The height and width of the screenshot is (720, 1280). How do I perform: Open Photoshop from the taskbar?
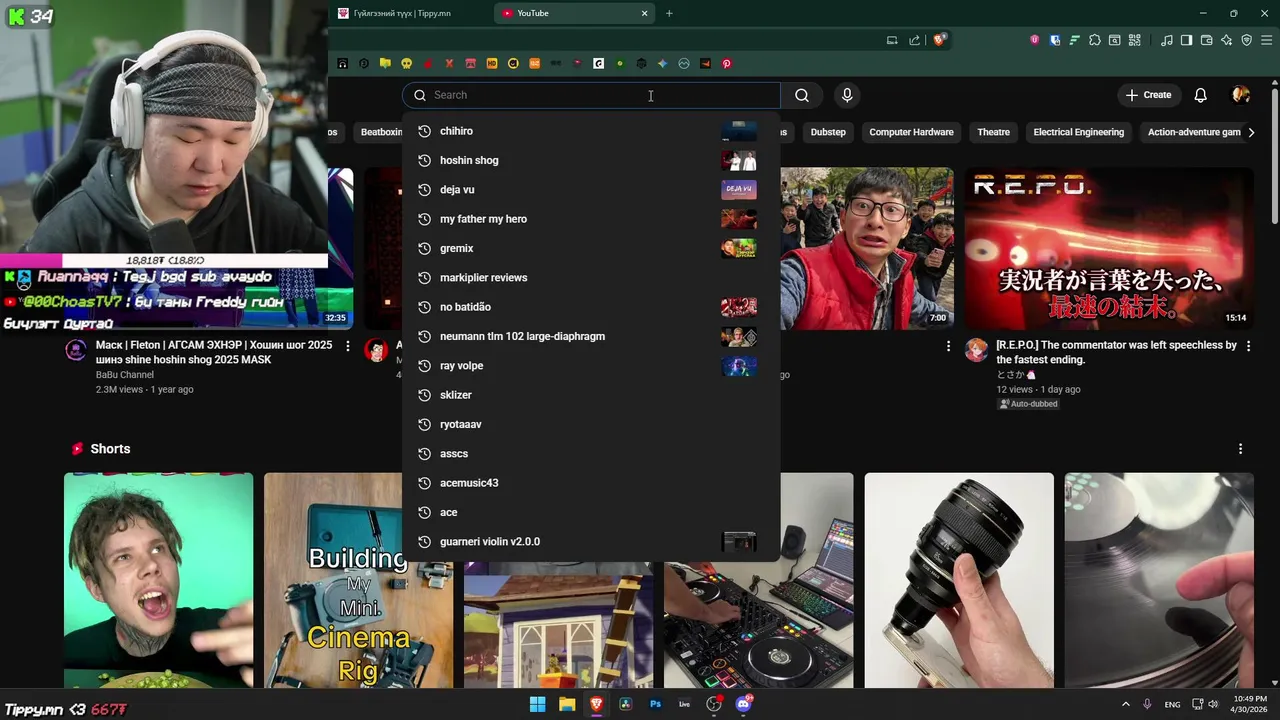click(x=655, y=704)
